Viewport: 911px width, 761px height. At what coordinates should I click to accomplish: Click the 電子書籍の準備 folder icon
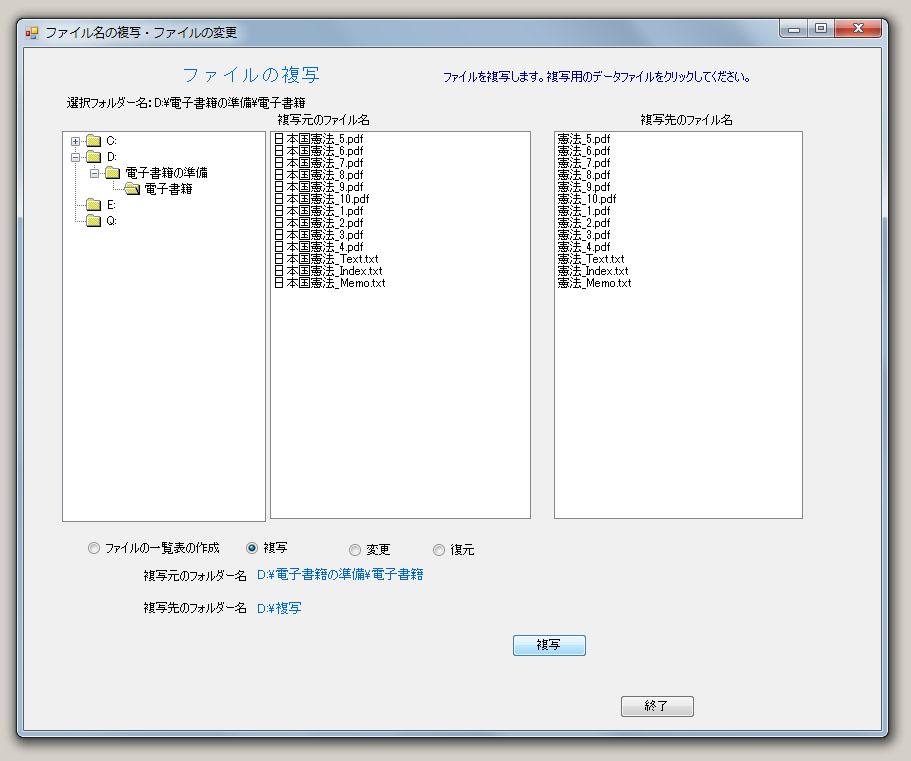pyautogui.click(x=112, y=173)
